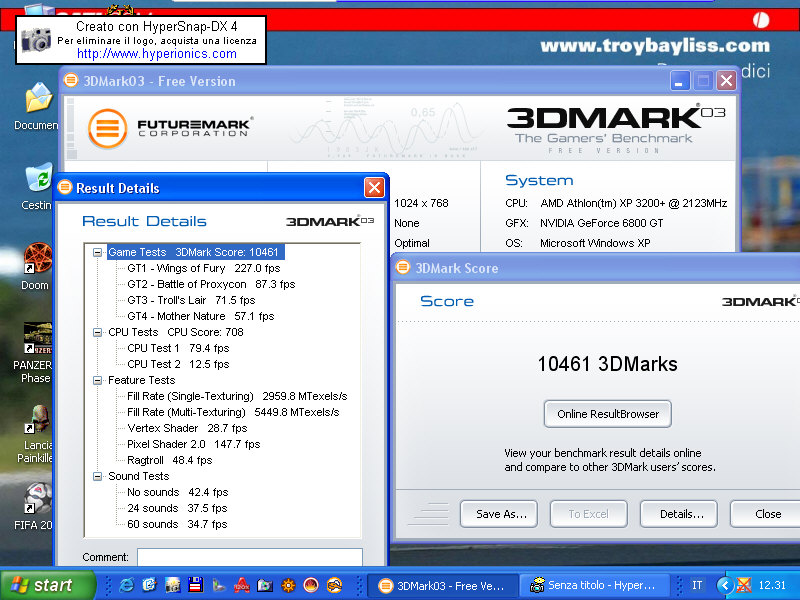Click the Save As... button
Screen dimensions: 800x600
[499, 514]
